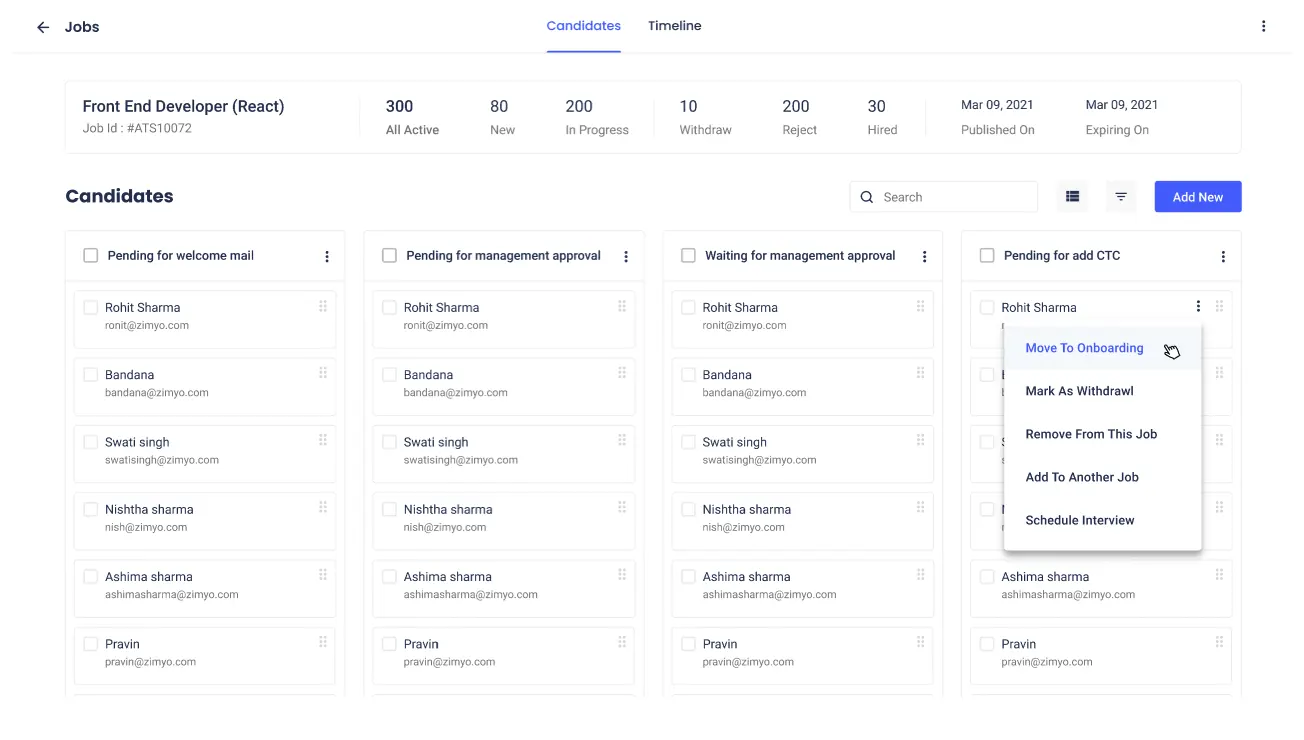Switch to the Timeline tab

click(x=675, y=26)
